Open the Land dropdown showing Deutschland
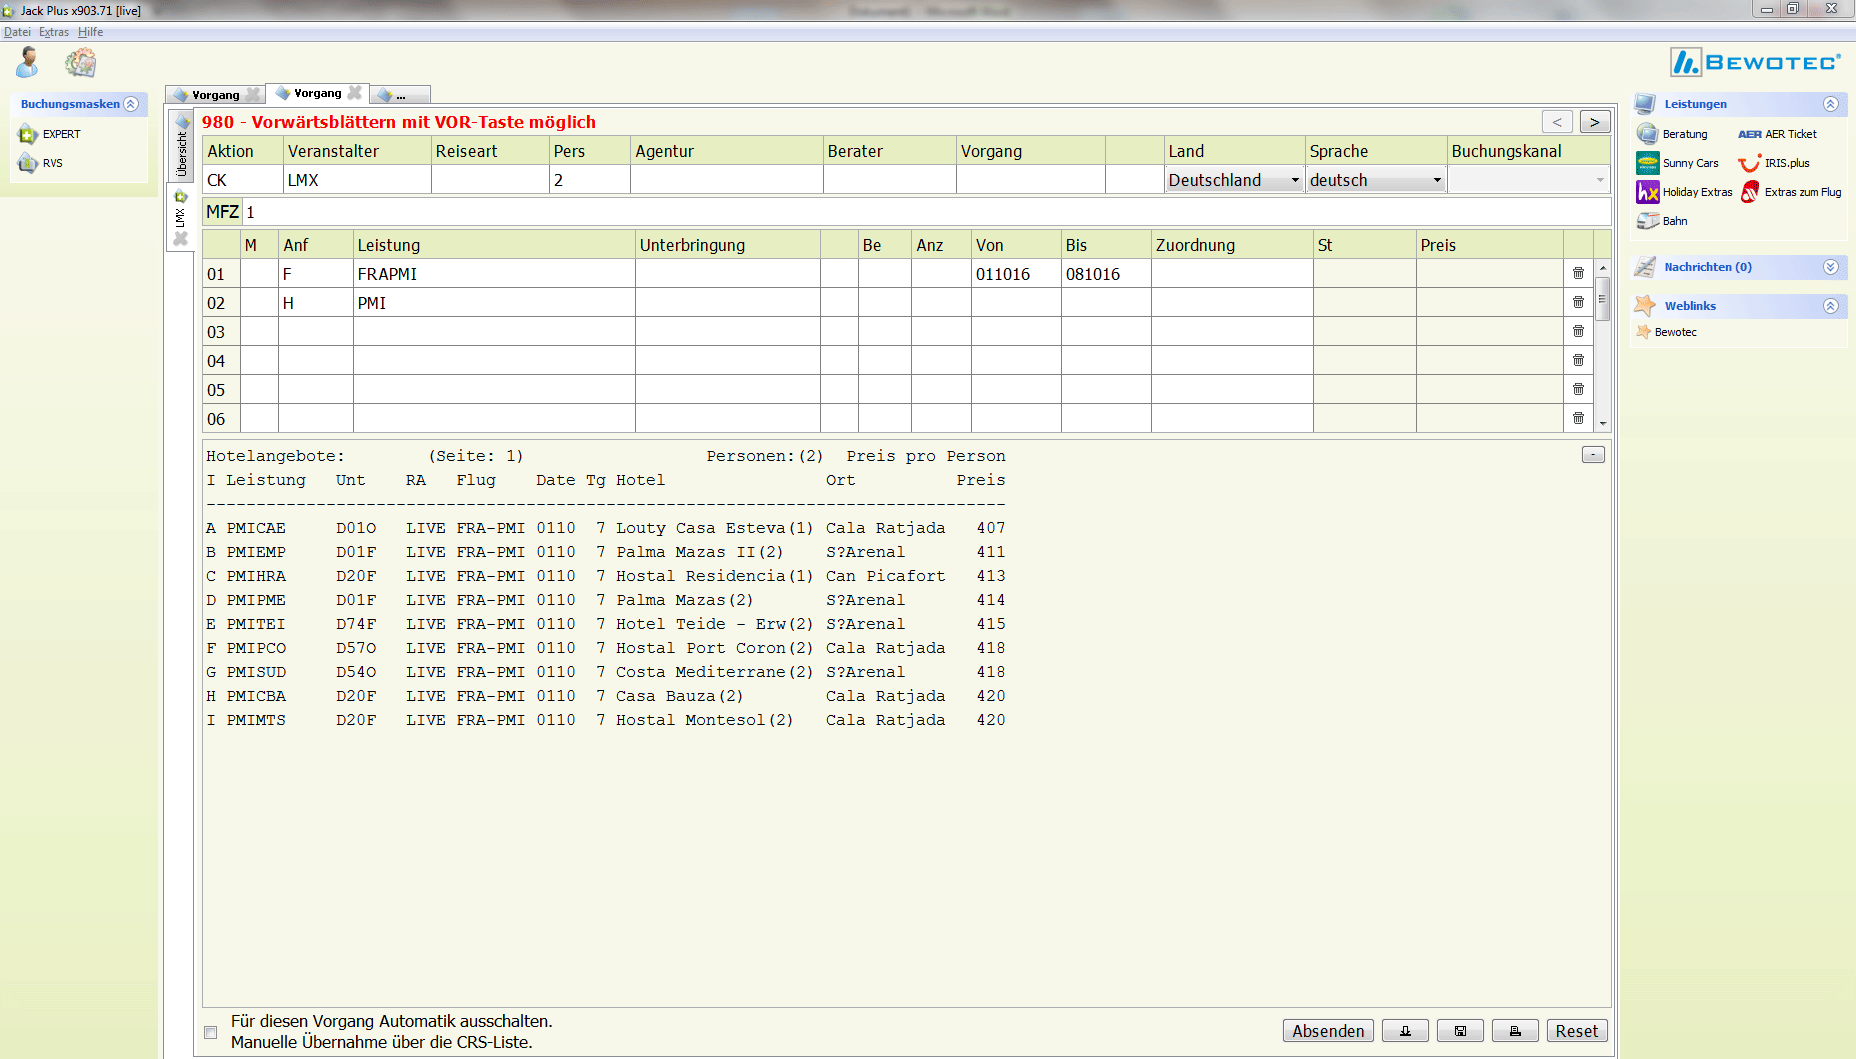1856x1059 pixels. pyautogui.click(x=1234, y=180)
